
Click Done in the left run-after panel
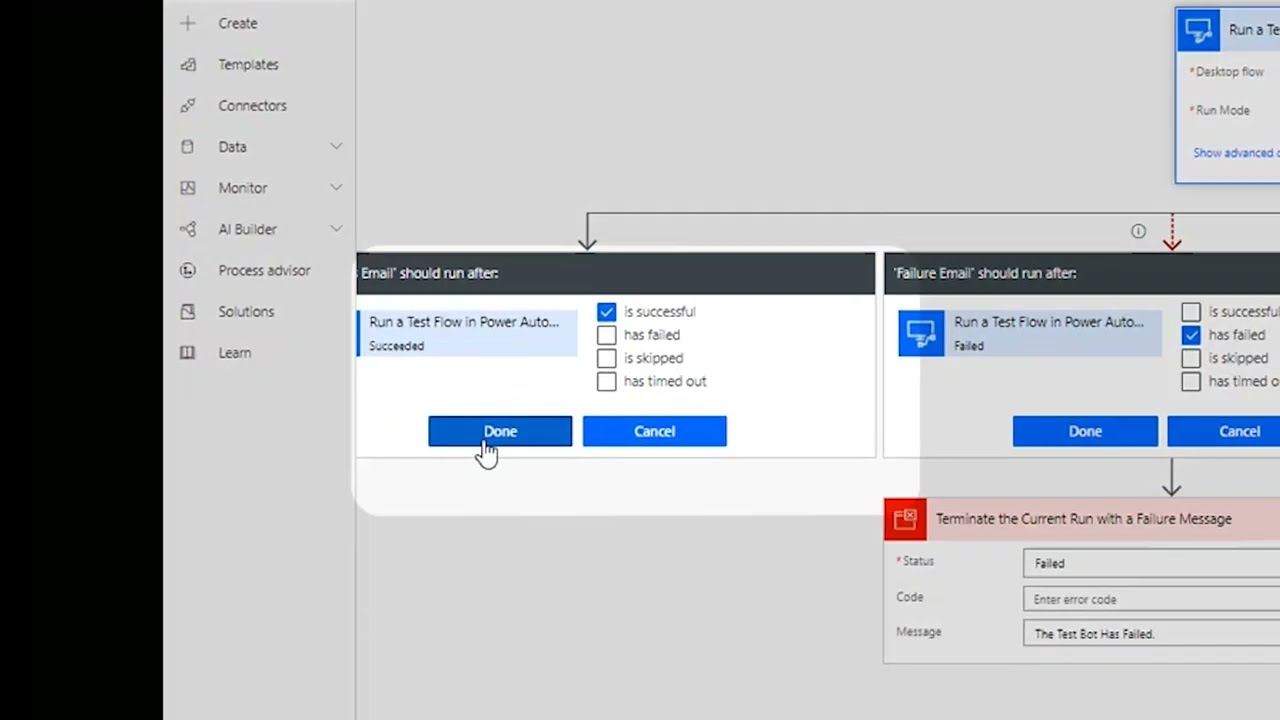(x=500, y=431)
